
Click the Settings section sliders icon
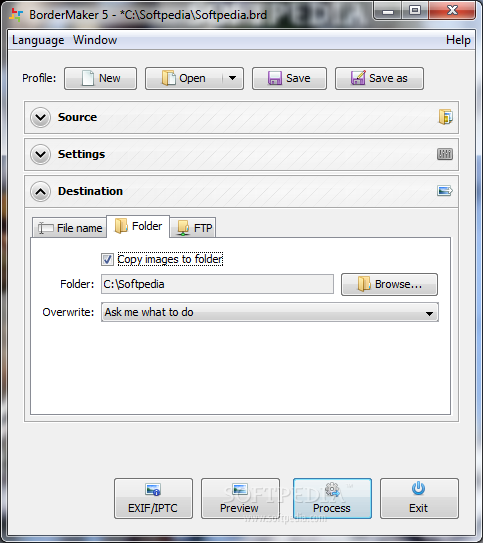(x=445, y=154)
